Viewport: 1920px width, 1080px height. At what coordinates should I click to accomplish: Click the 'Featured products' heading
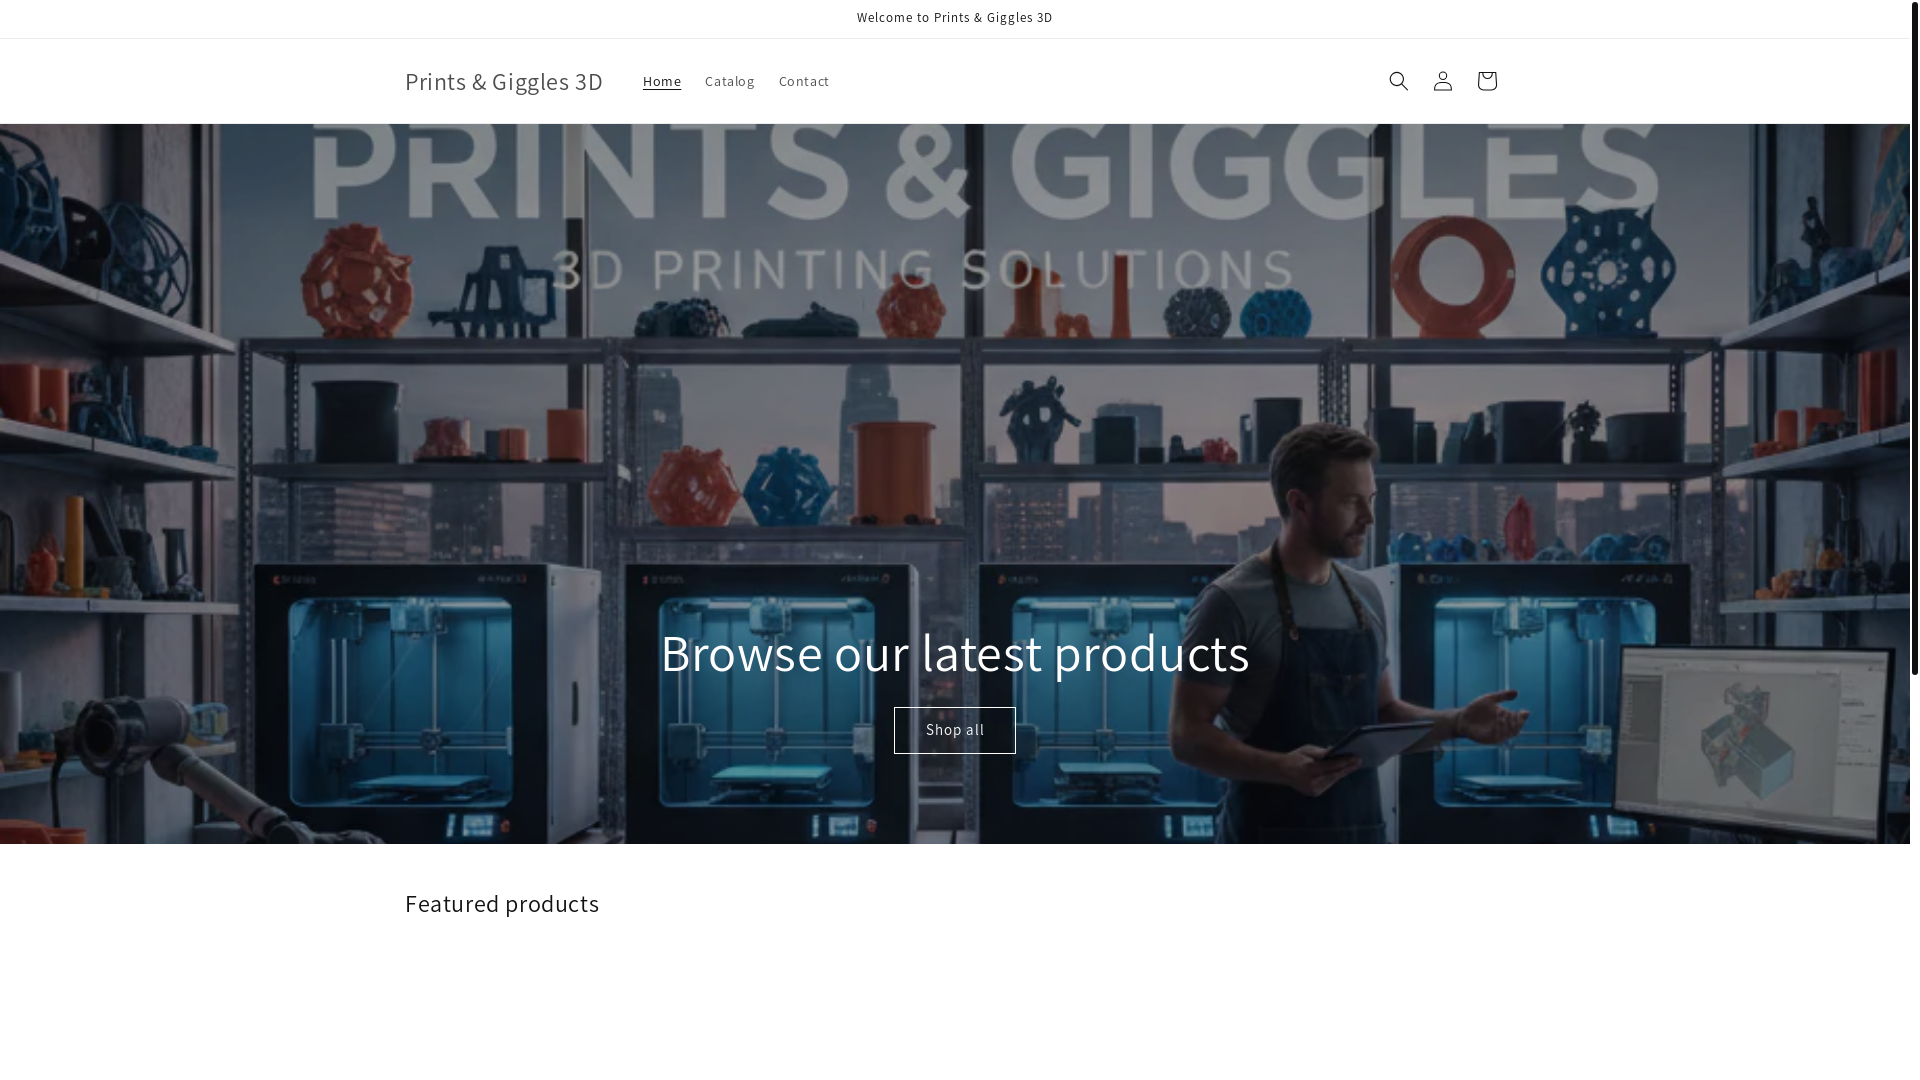(502, 903)
